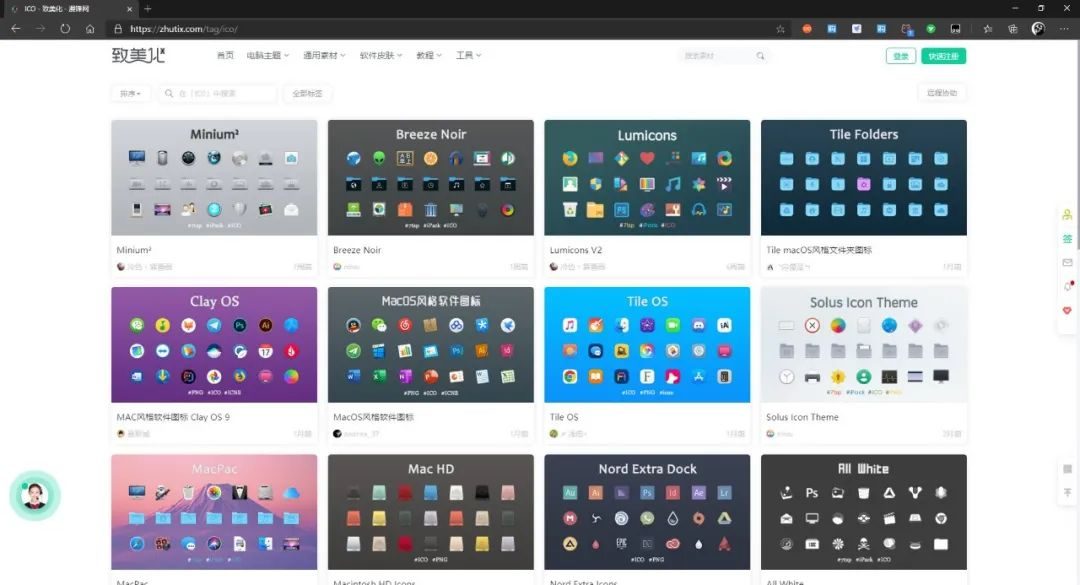Open the 排序 sort dropdown

tap(130, 93)
